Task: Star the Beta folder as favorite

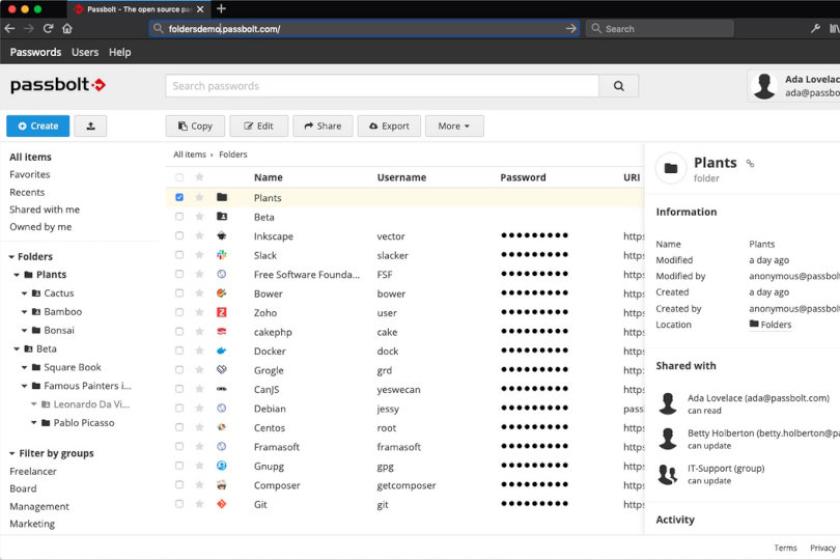Action: click(199, 216)
